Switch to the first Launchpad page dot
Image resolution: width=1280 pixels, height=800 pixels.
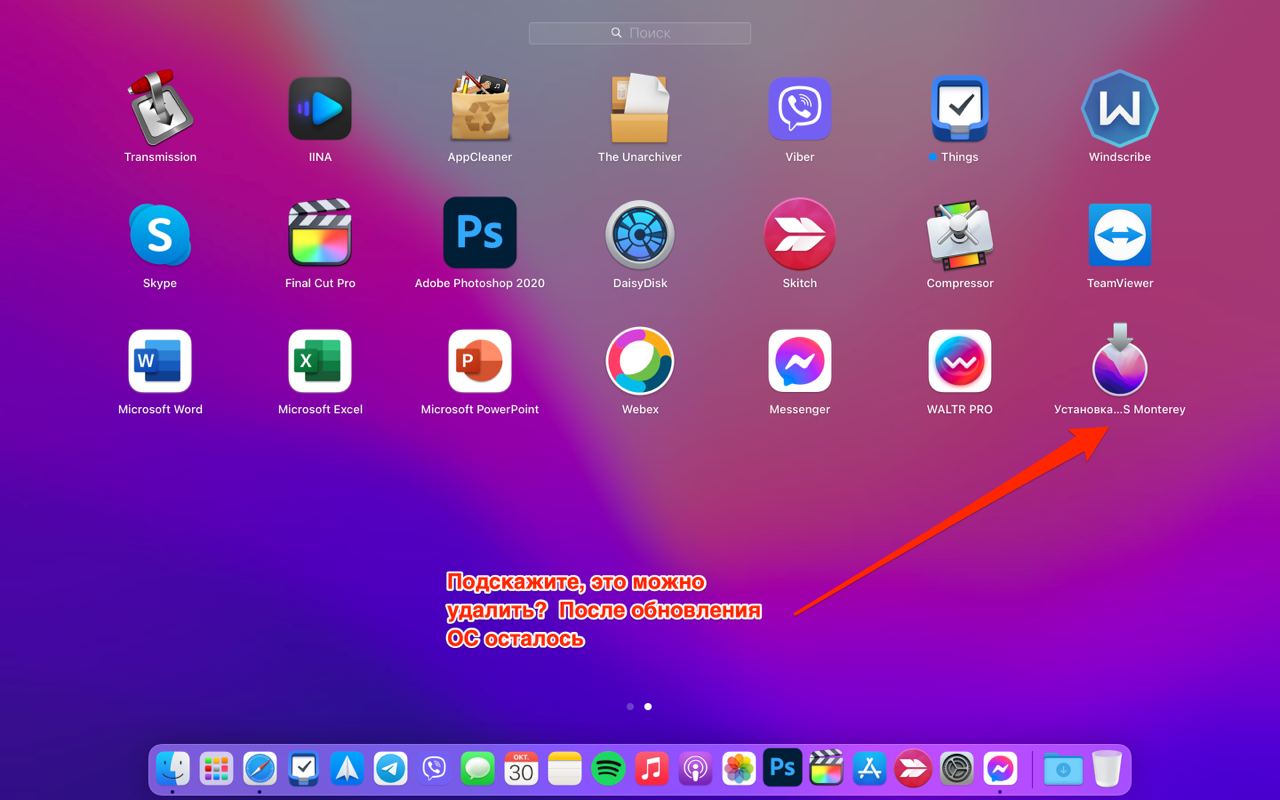pos(630,706)
